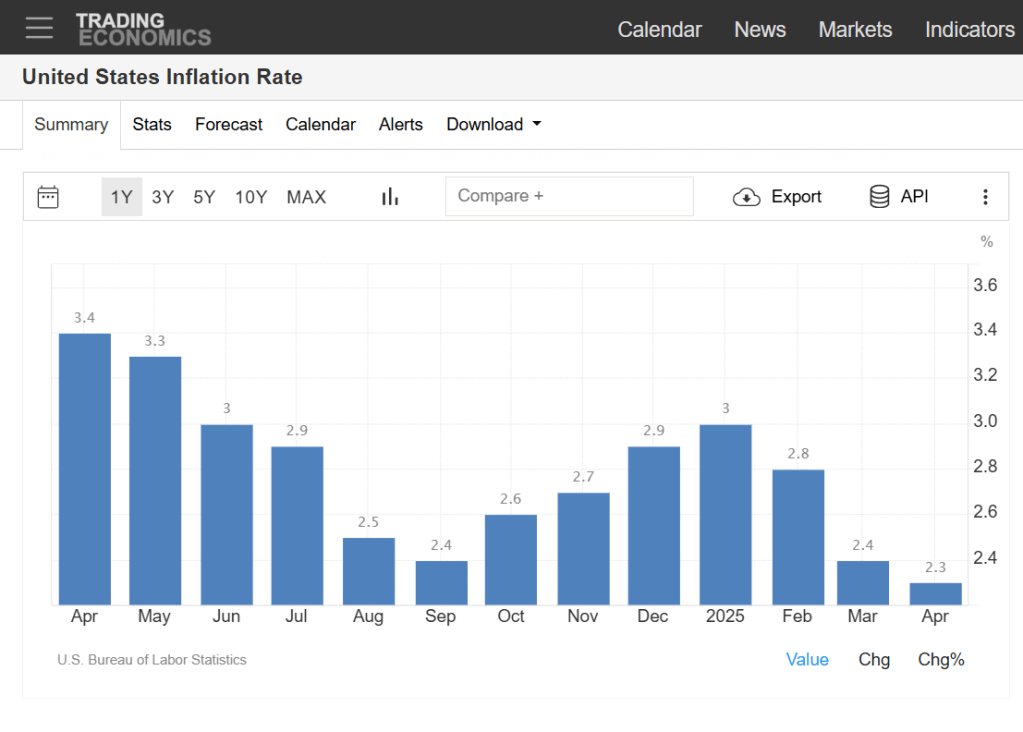1023x732 pixels.
Task: Open the Stats tab
Action: tap(152, 124)
